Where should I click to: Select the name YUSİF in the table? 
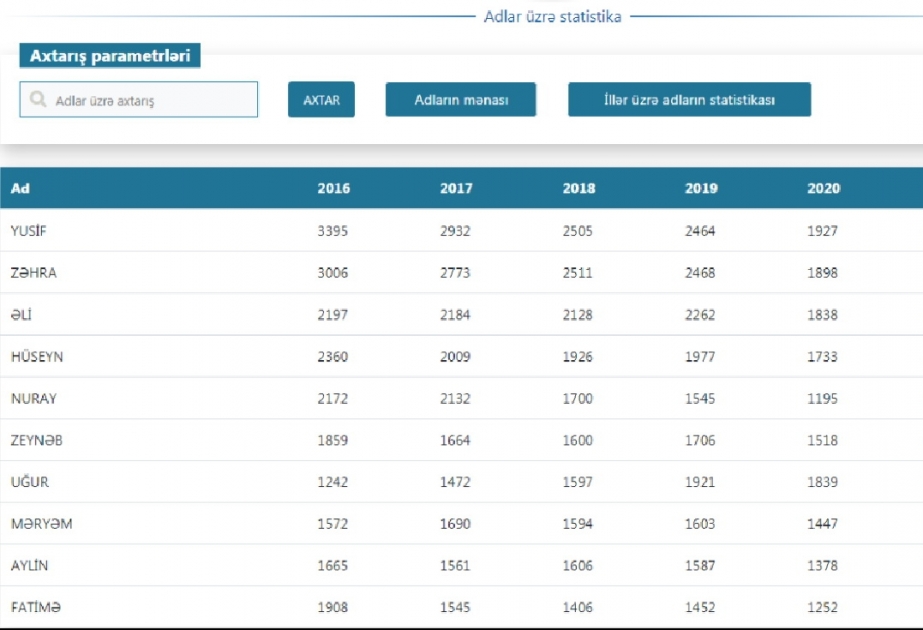click(28, 230)
